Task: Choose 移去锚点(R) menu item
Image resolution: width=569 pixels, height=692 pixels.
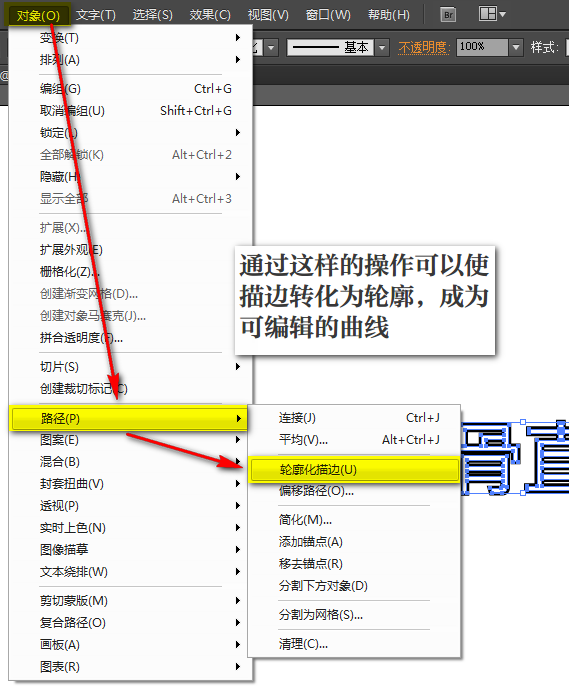Action: tap(354, 564)
